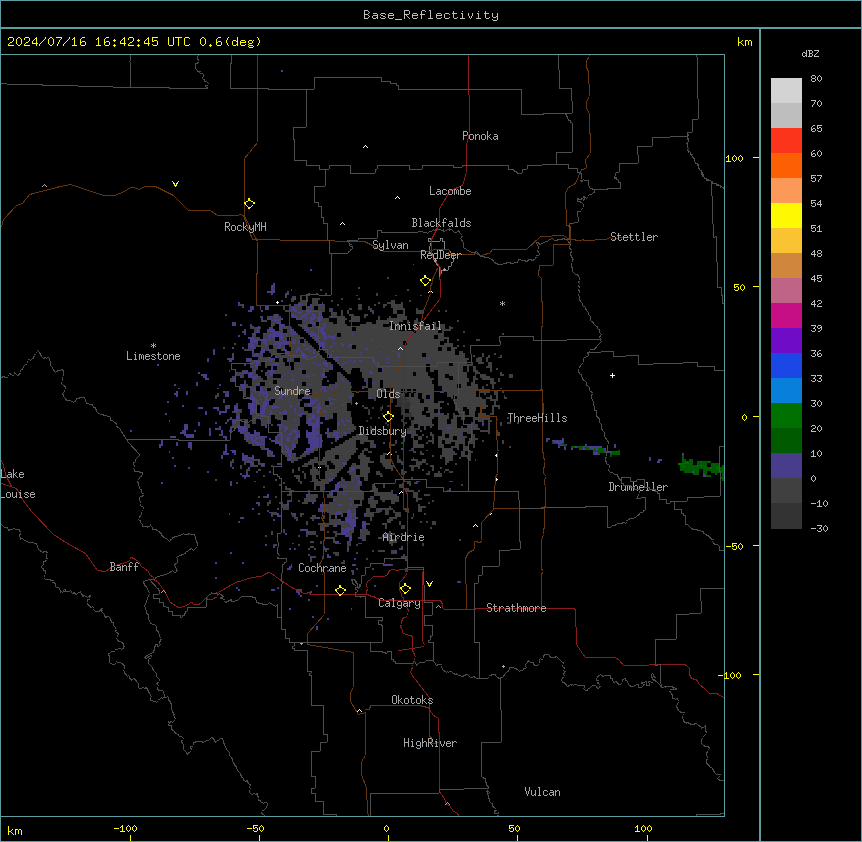Click the km unit label in the top-right corner
This screenshot has height=842, width=862.
[x=744, y=42]
